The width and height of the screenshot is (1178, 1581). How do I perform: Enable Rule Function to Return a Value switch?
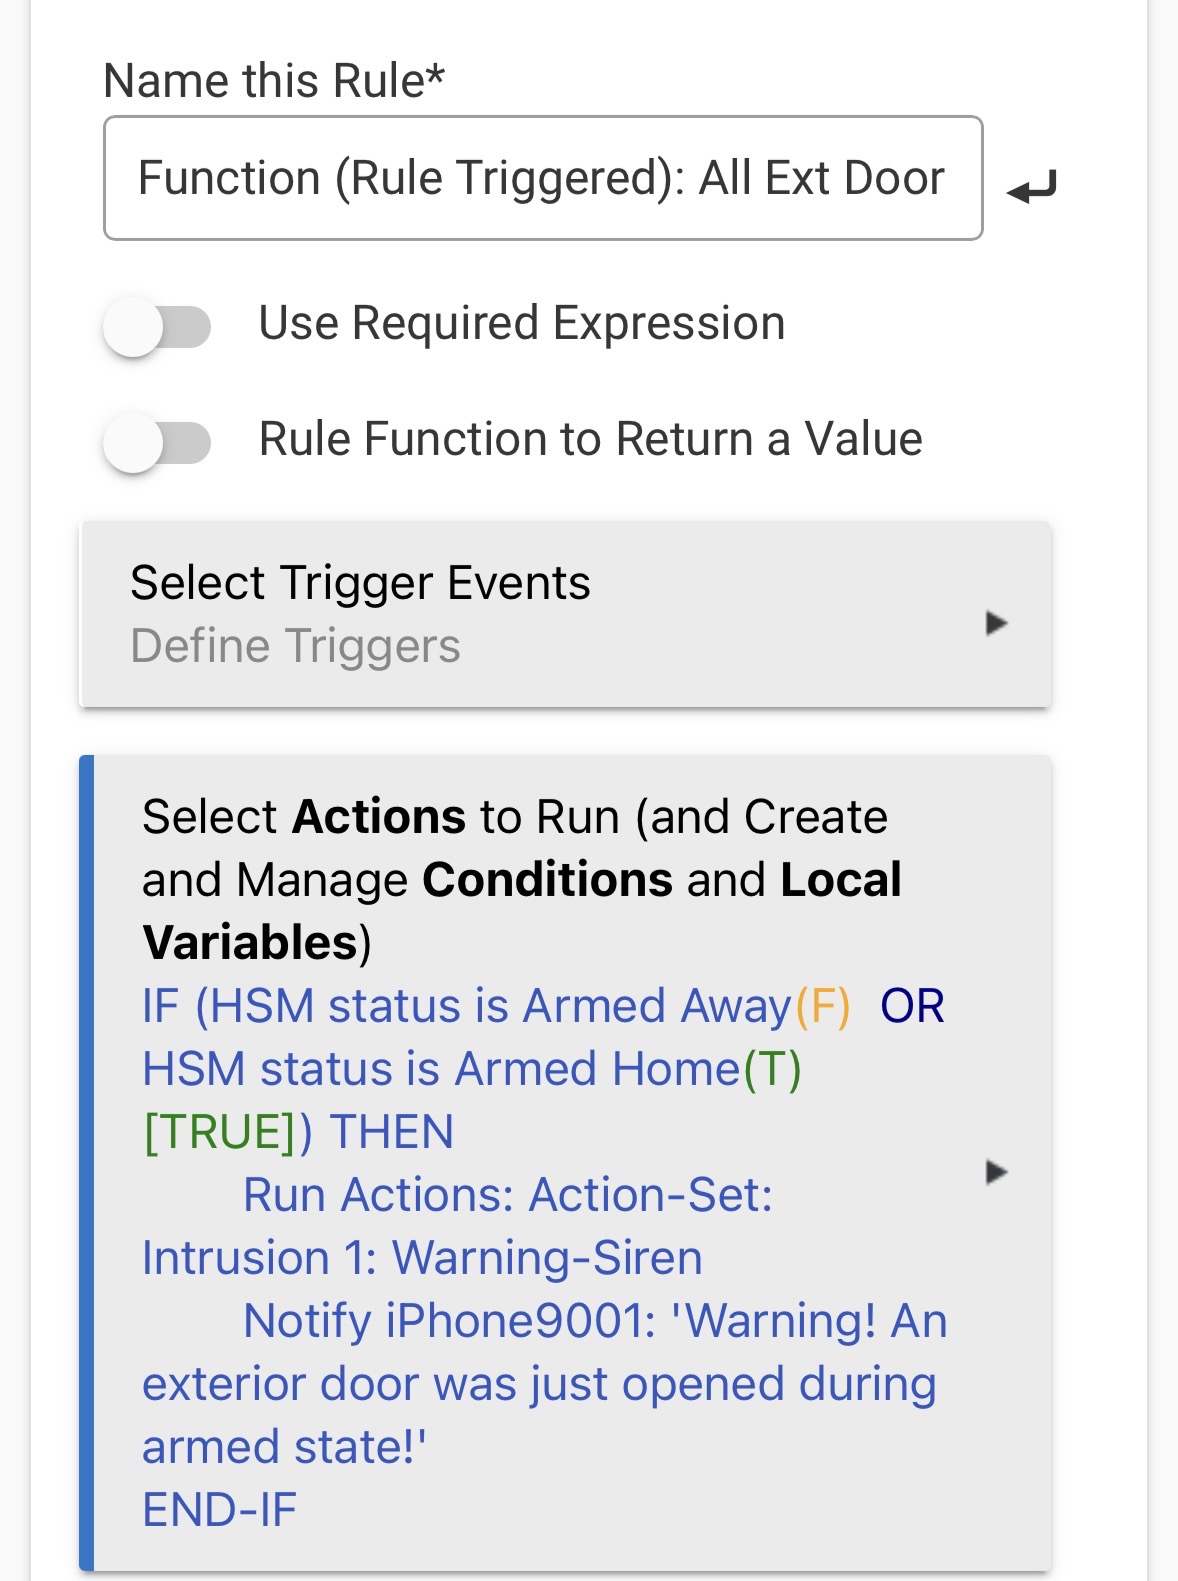[157, 443]
